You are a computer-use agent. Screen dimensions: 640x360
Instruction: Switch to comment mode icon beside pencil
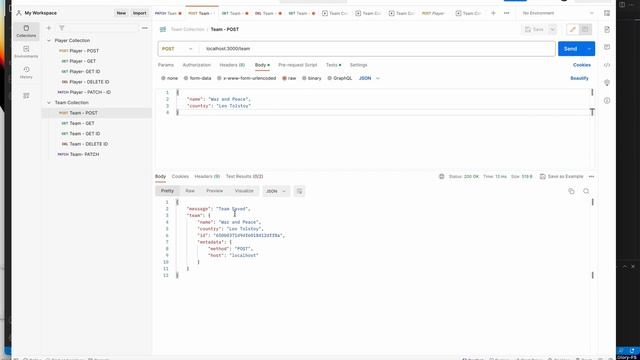tap(585, 29)
